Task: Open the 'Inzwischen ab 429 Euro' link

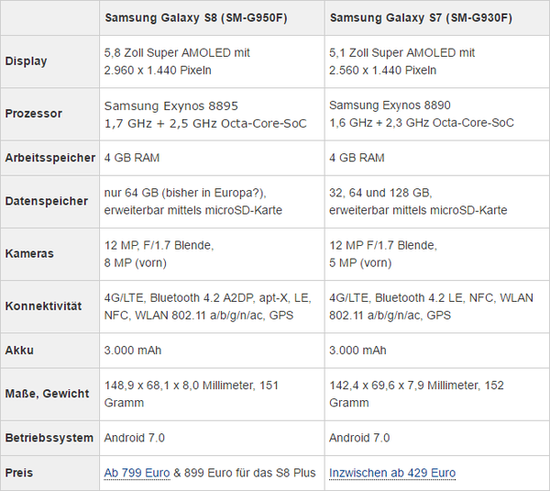Action: 392,473
